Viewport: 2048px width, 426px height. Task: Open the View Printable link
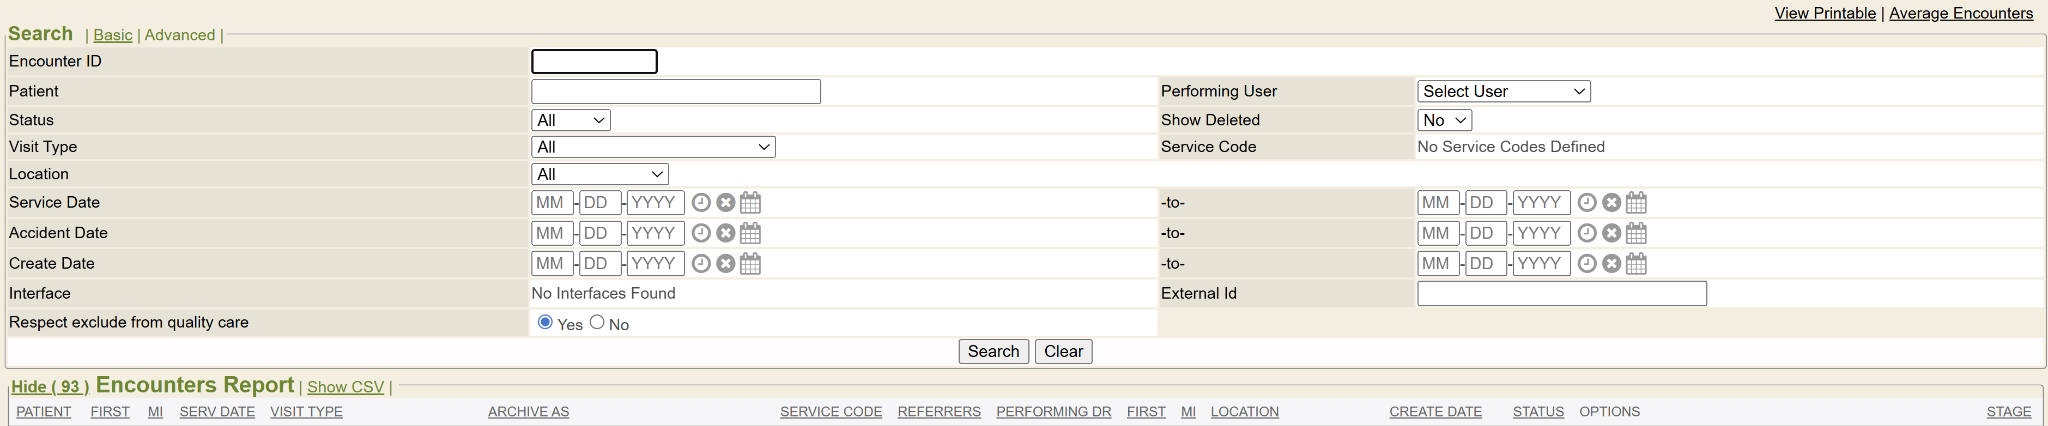[1825, 13]
